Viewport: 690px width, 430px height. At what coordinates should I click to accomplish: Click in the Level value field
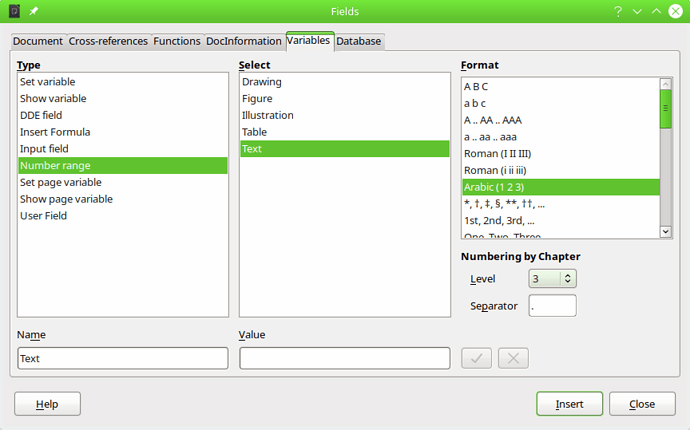(x=545, y=279)
